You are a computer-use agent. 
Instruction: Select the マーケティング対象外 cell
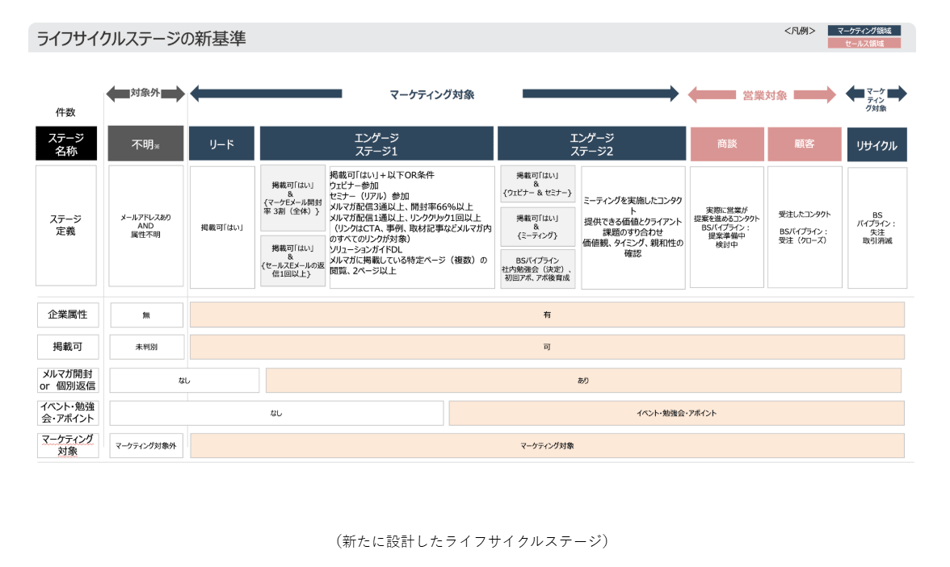point(146,446)
